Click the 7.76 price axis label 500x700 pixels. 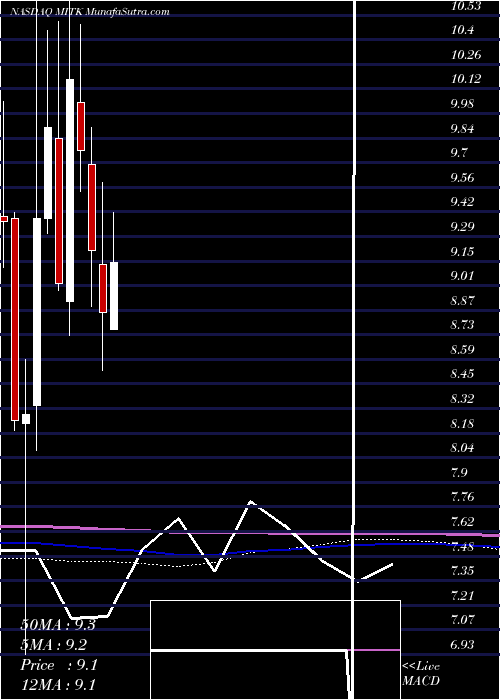pyautogui.click(x=464, y=496)
